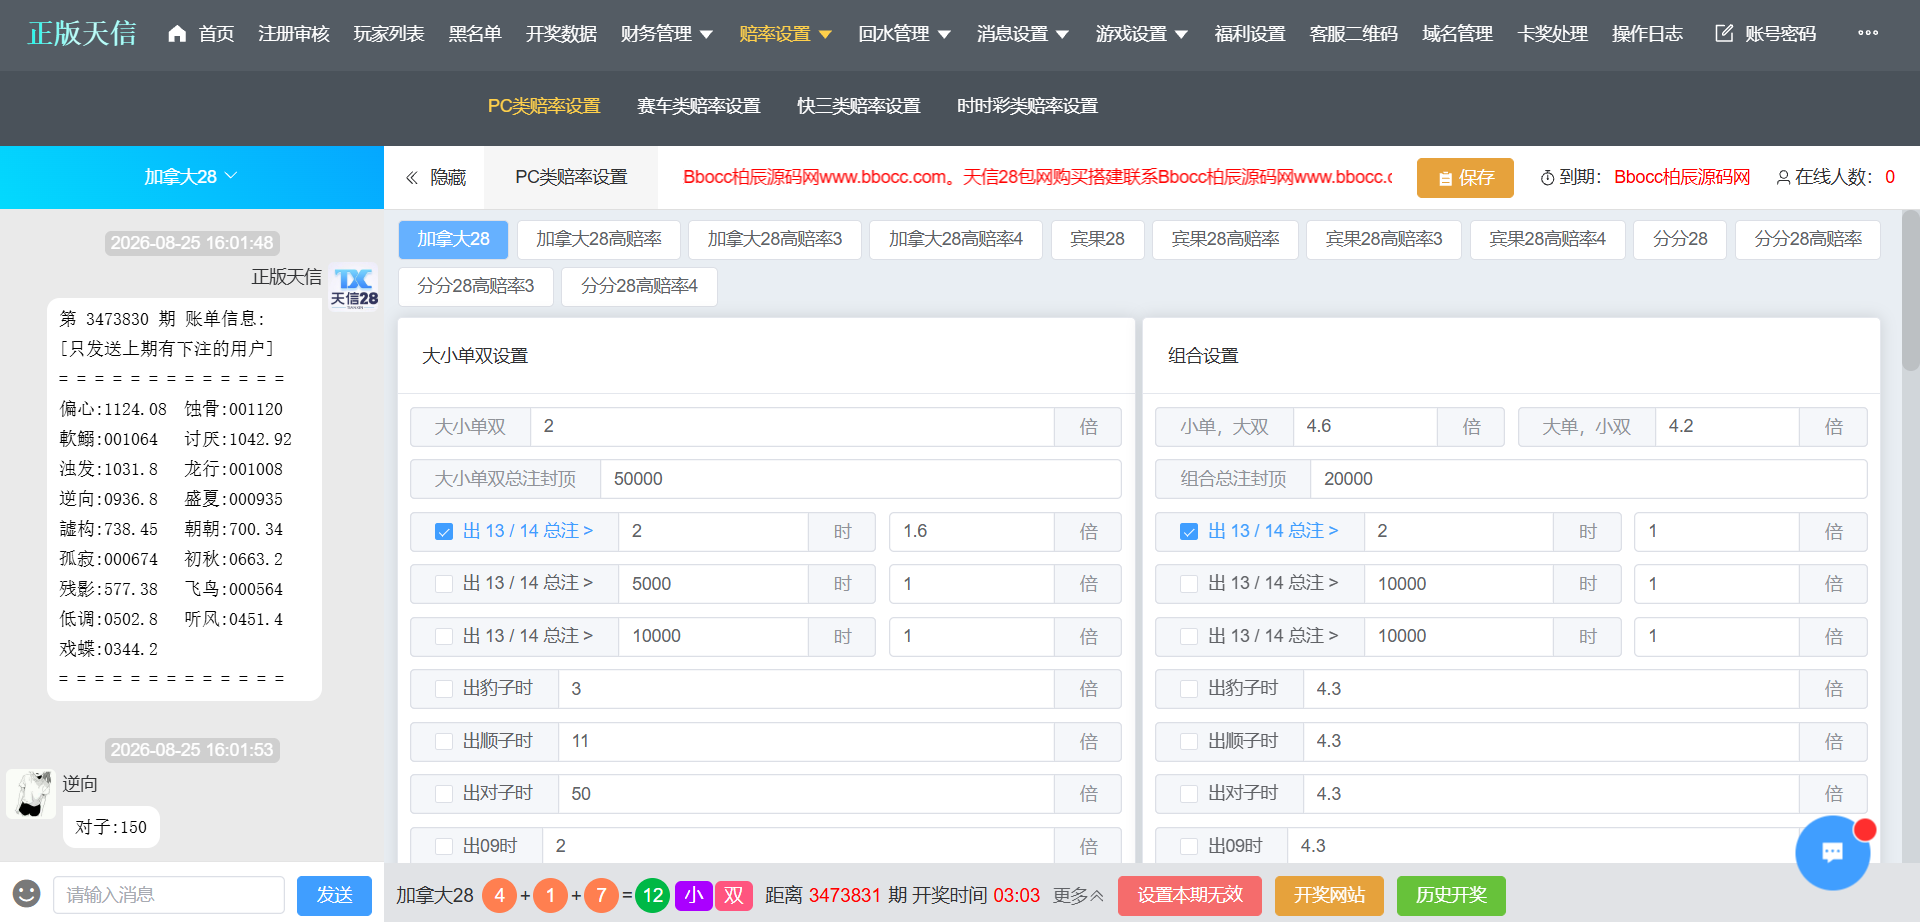
Task: Expand 更多 in the bottom bar
Action: pos(1078,896)
